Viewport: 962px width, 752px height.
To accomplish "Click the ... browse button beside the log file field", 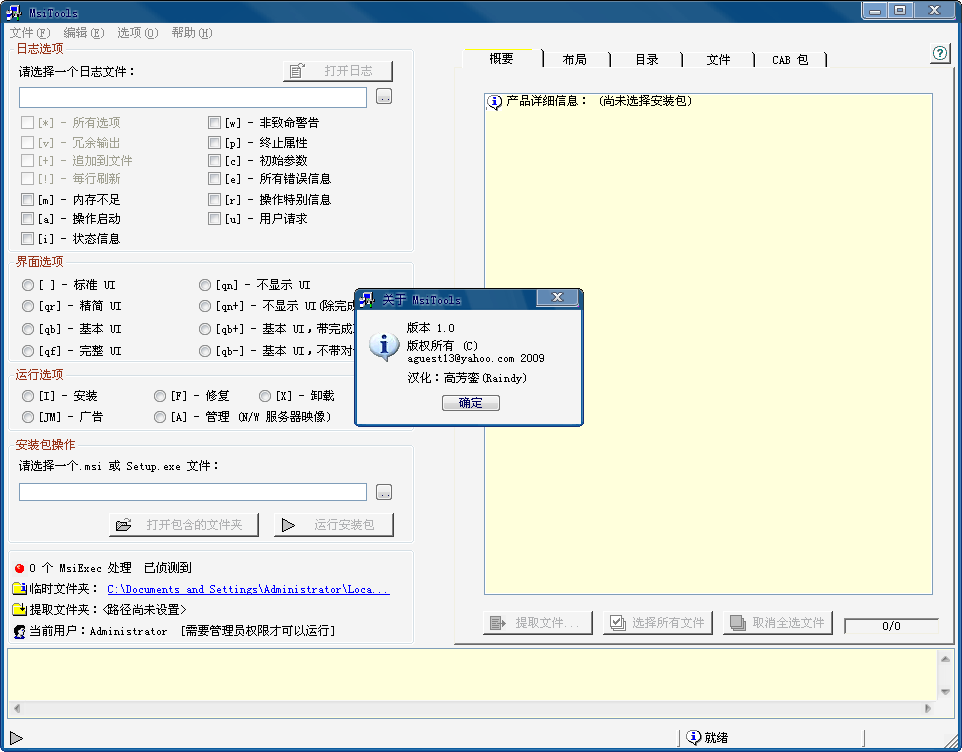I will [384, 96].
